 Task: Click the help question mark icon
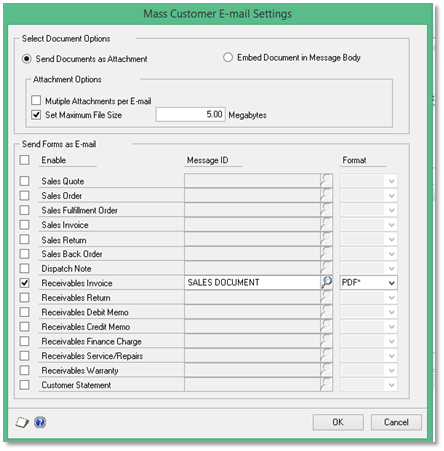[40, 423]
